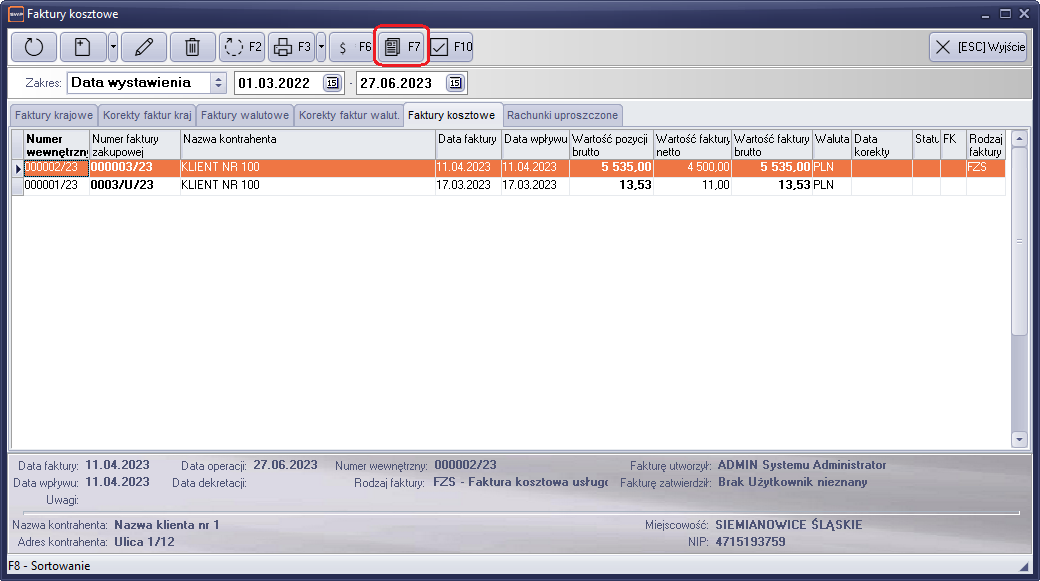Open calendar picker for start date 01.03.2022
The height and width of the screenshot is (581, 1040).
coord(333,83)
